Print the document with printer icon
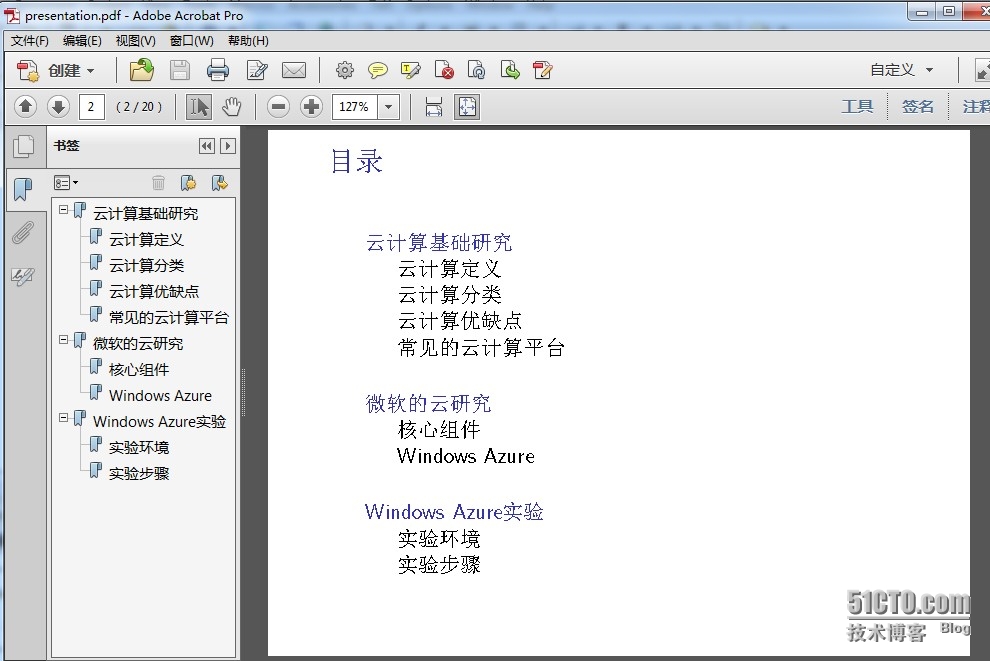The height and width of the screenshot is (661, 990). (218, 70)
